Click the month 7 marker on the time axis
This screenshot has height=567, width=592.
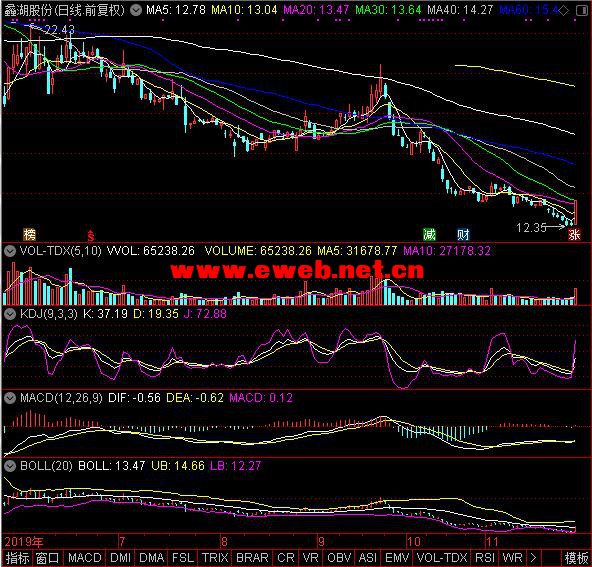[x=121, y=542]
